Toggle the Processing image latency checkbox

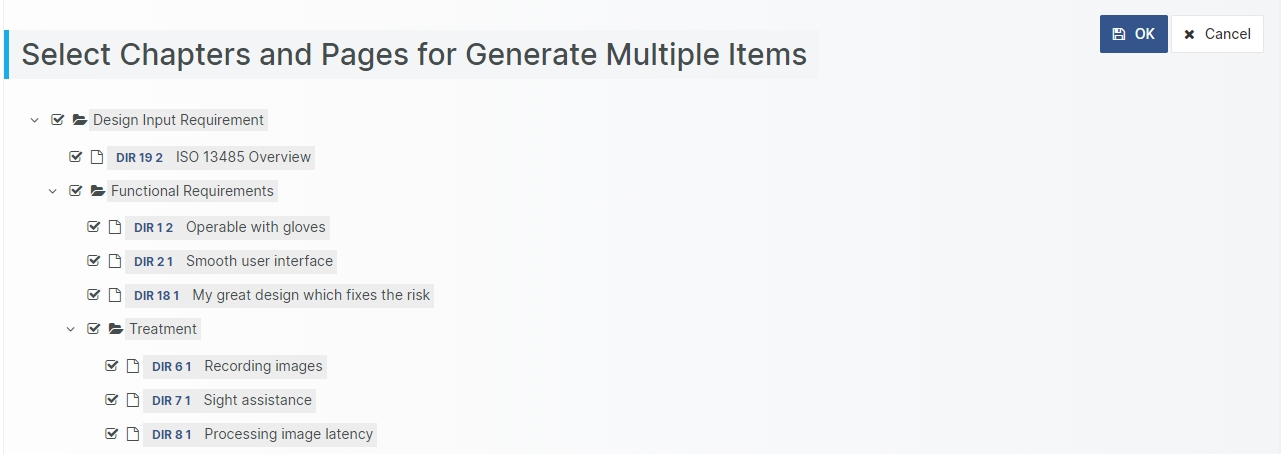(x=112, y=434)
